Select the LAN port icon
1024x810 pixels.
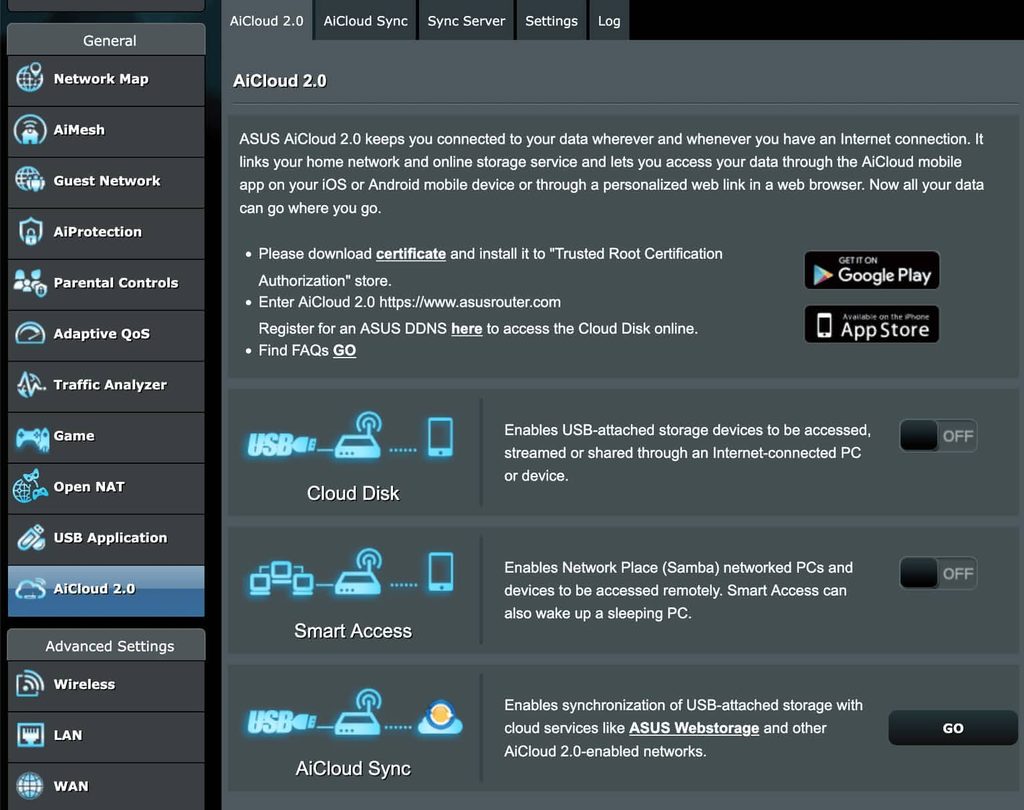pos(30,735)
